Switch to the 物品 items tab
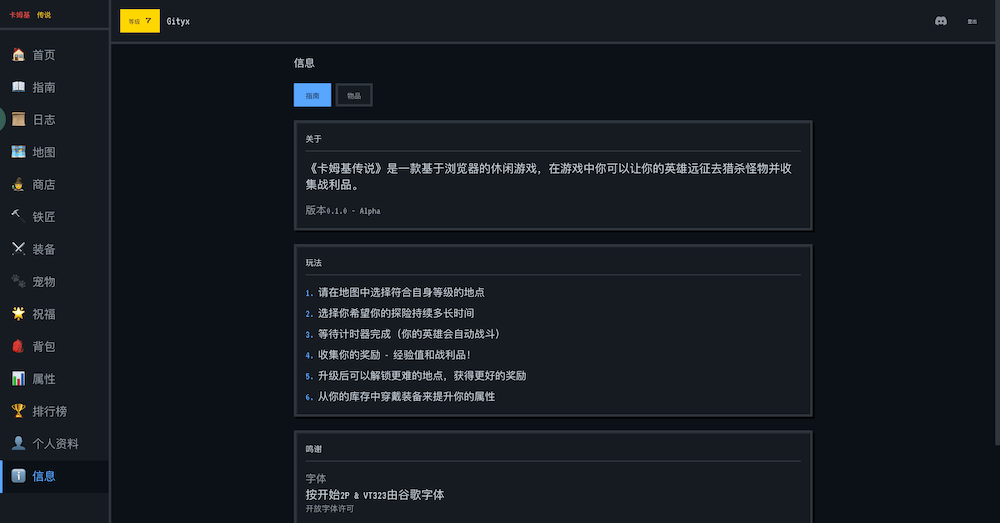The width and height of the screenshot is (1000, 523). click(x=354, y=95)
